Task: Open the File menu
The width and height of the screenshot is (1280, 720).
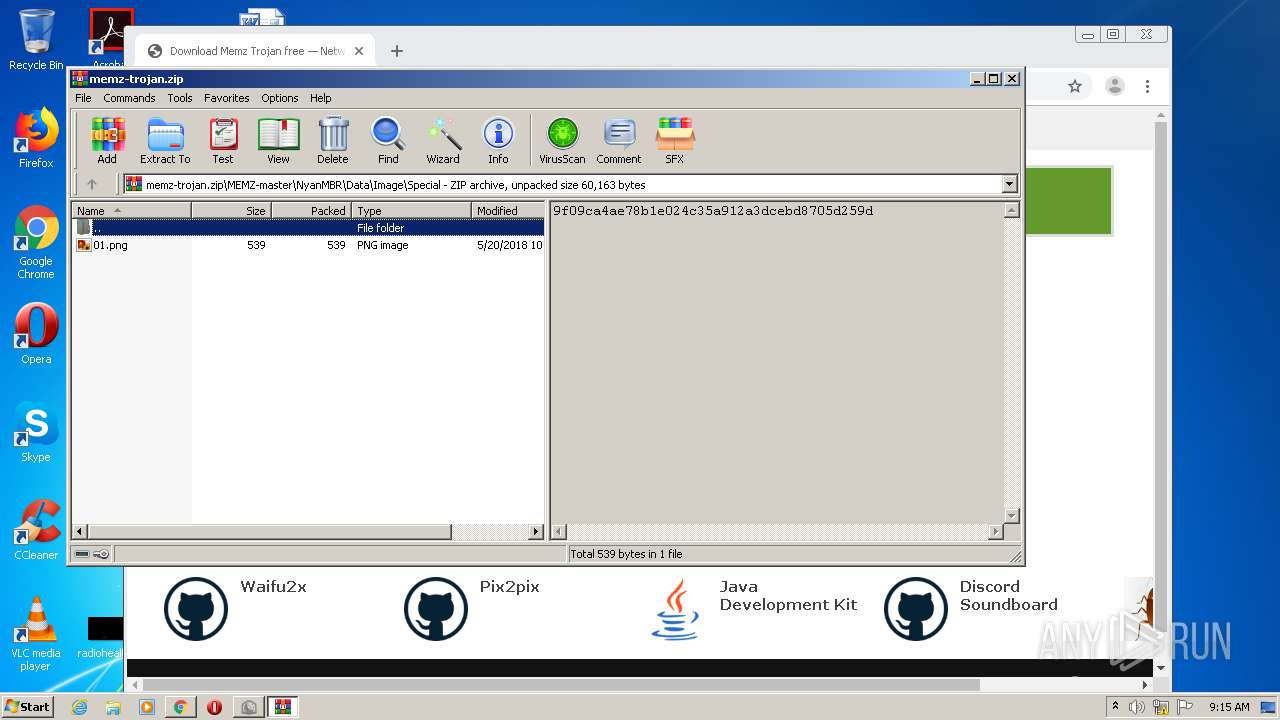Action: click(83, 98)
